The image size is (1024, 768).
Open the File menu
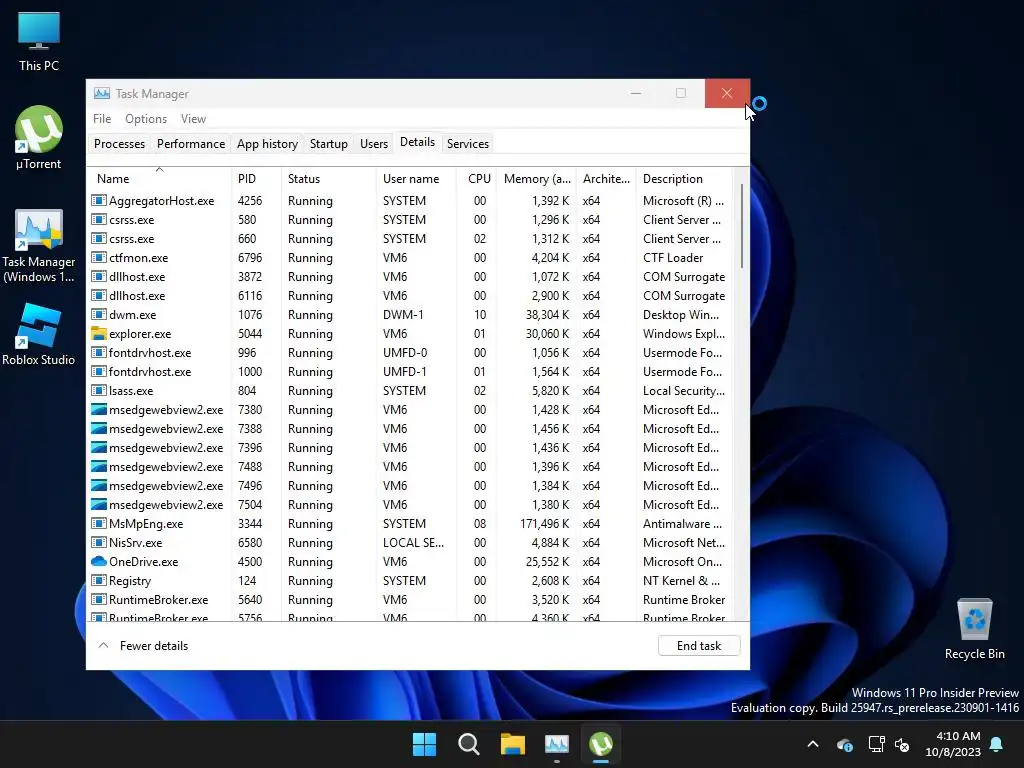tap(102, 119)
